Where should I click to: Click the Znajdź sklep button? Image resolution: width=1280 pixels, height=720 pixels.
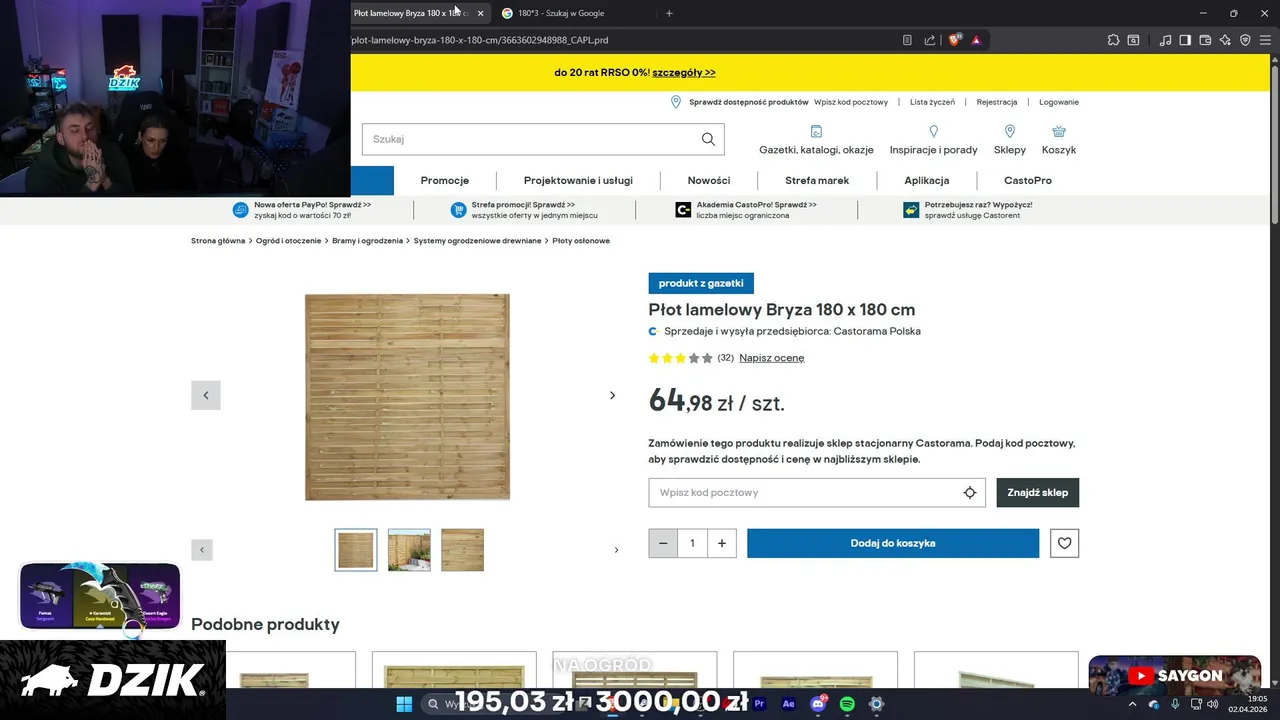1038,492
